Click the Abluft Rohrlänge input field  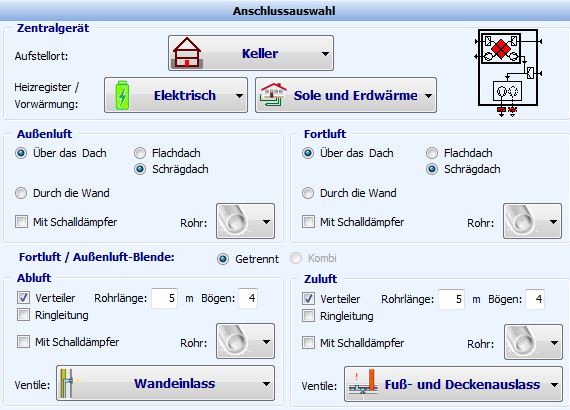click(164, 298)
